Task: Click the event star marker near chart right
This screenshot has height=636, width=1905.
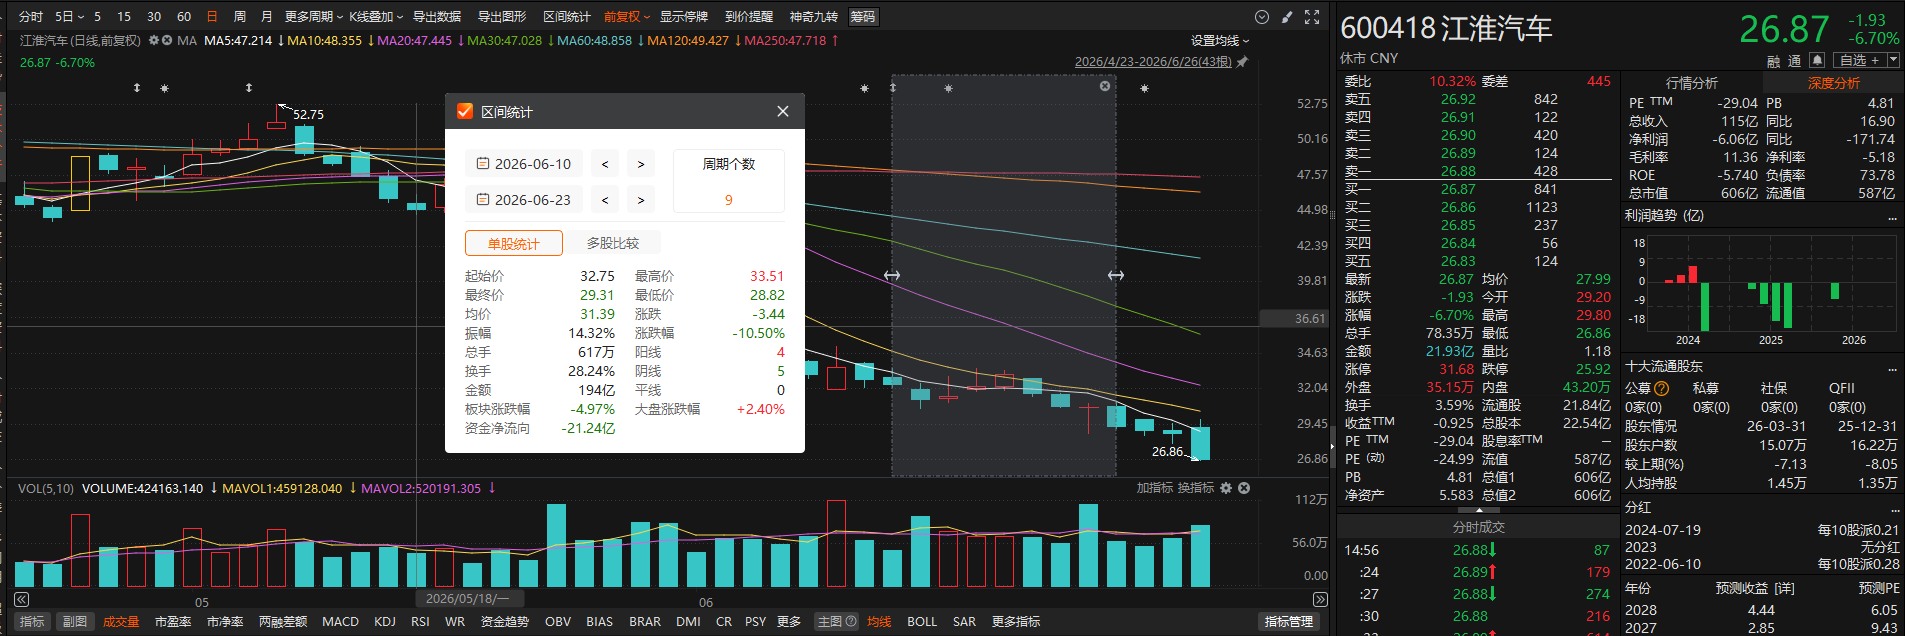Action: pyautogui.click(x=1144, y=88)
